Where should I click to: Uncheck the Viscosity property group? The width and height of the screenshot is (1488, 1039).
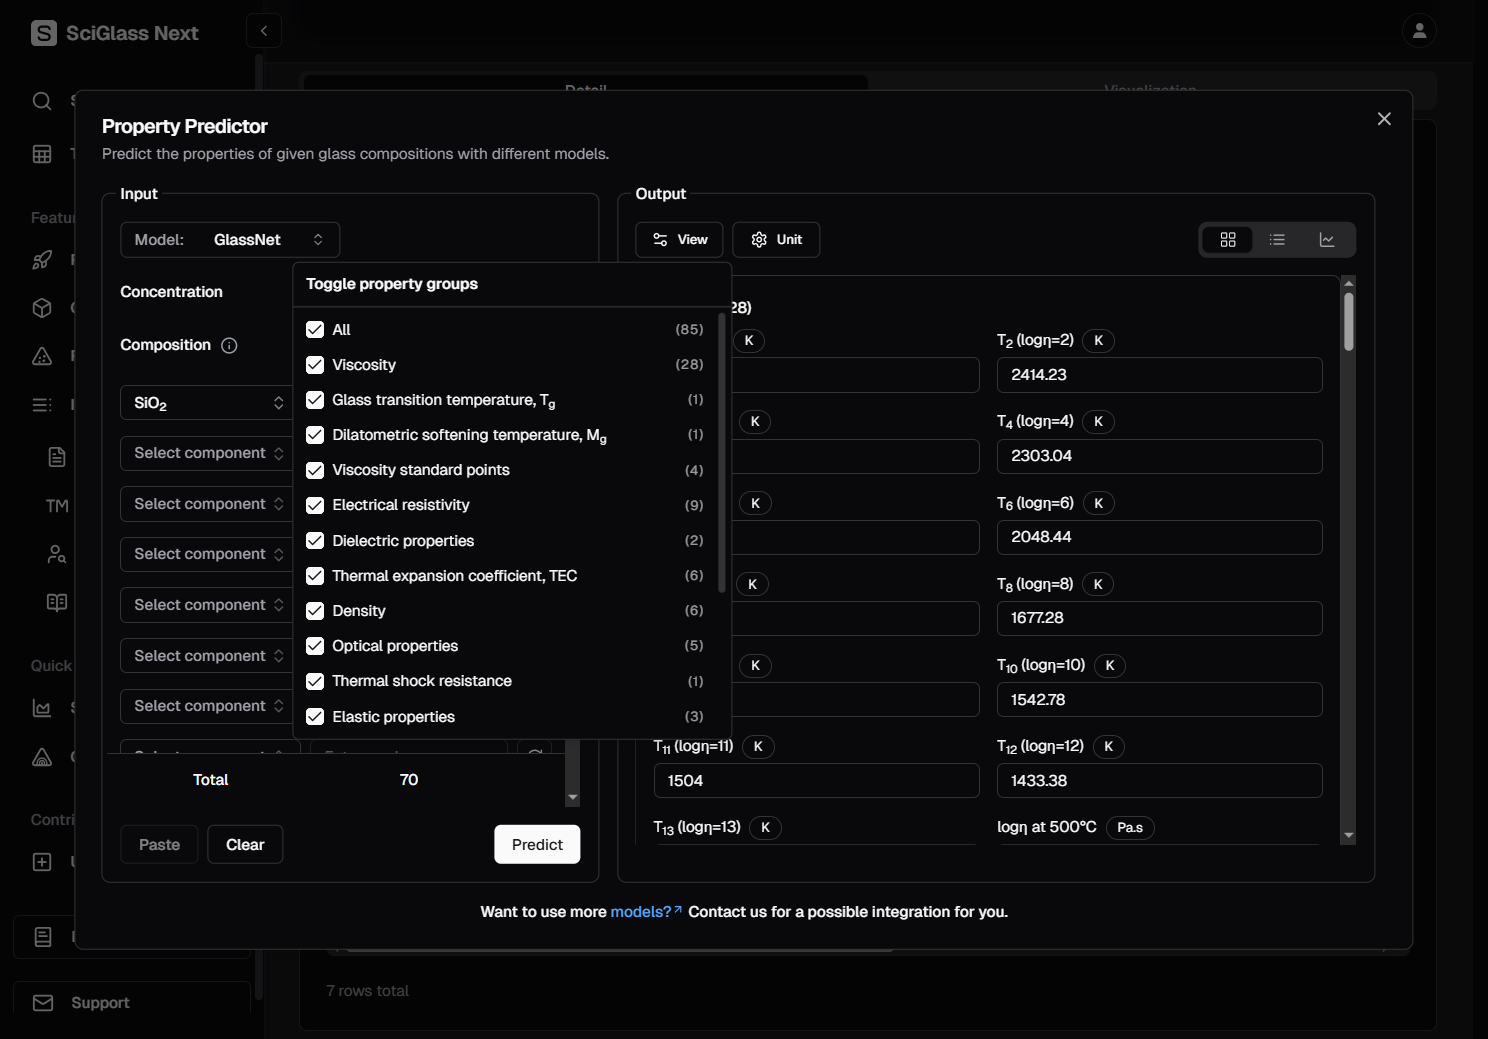[x=315, y=365]
